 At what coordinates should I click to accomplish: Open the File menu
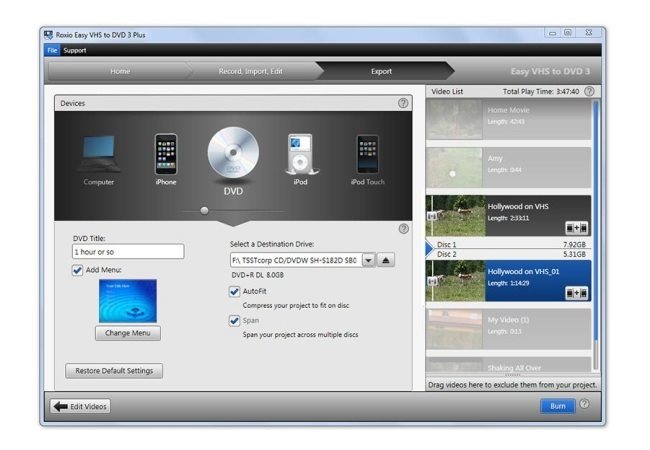(x=52, y=50)
